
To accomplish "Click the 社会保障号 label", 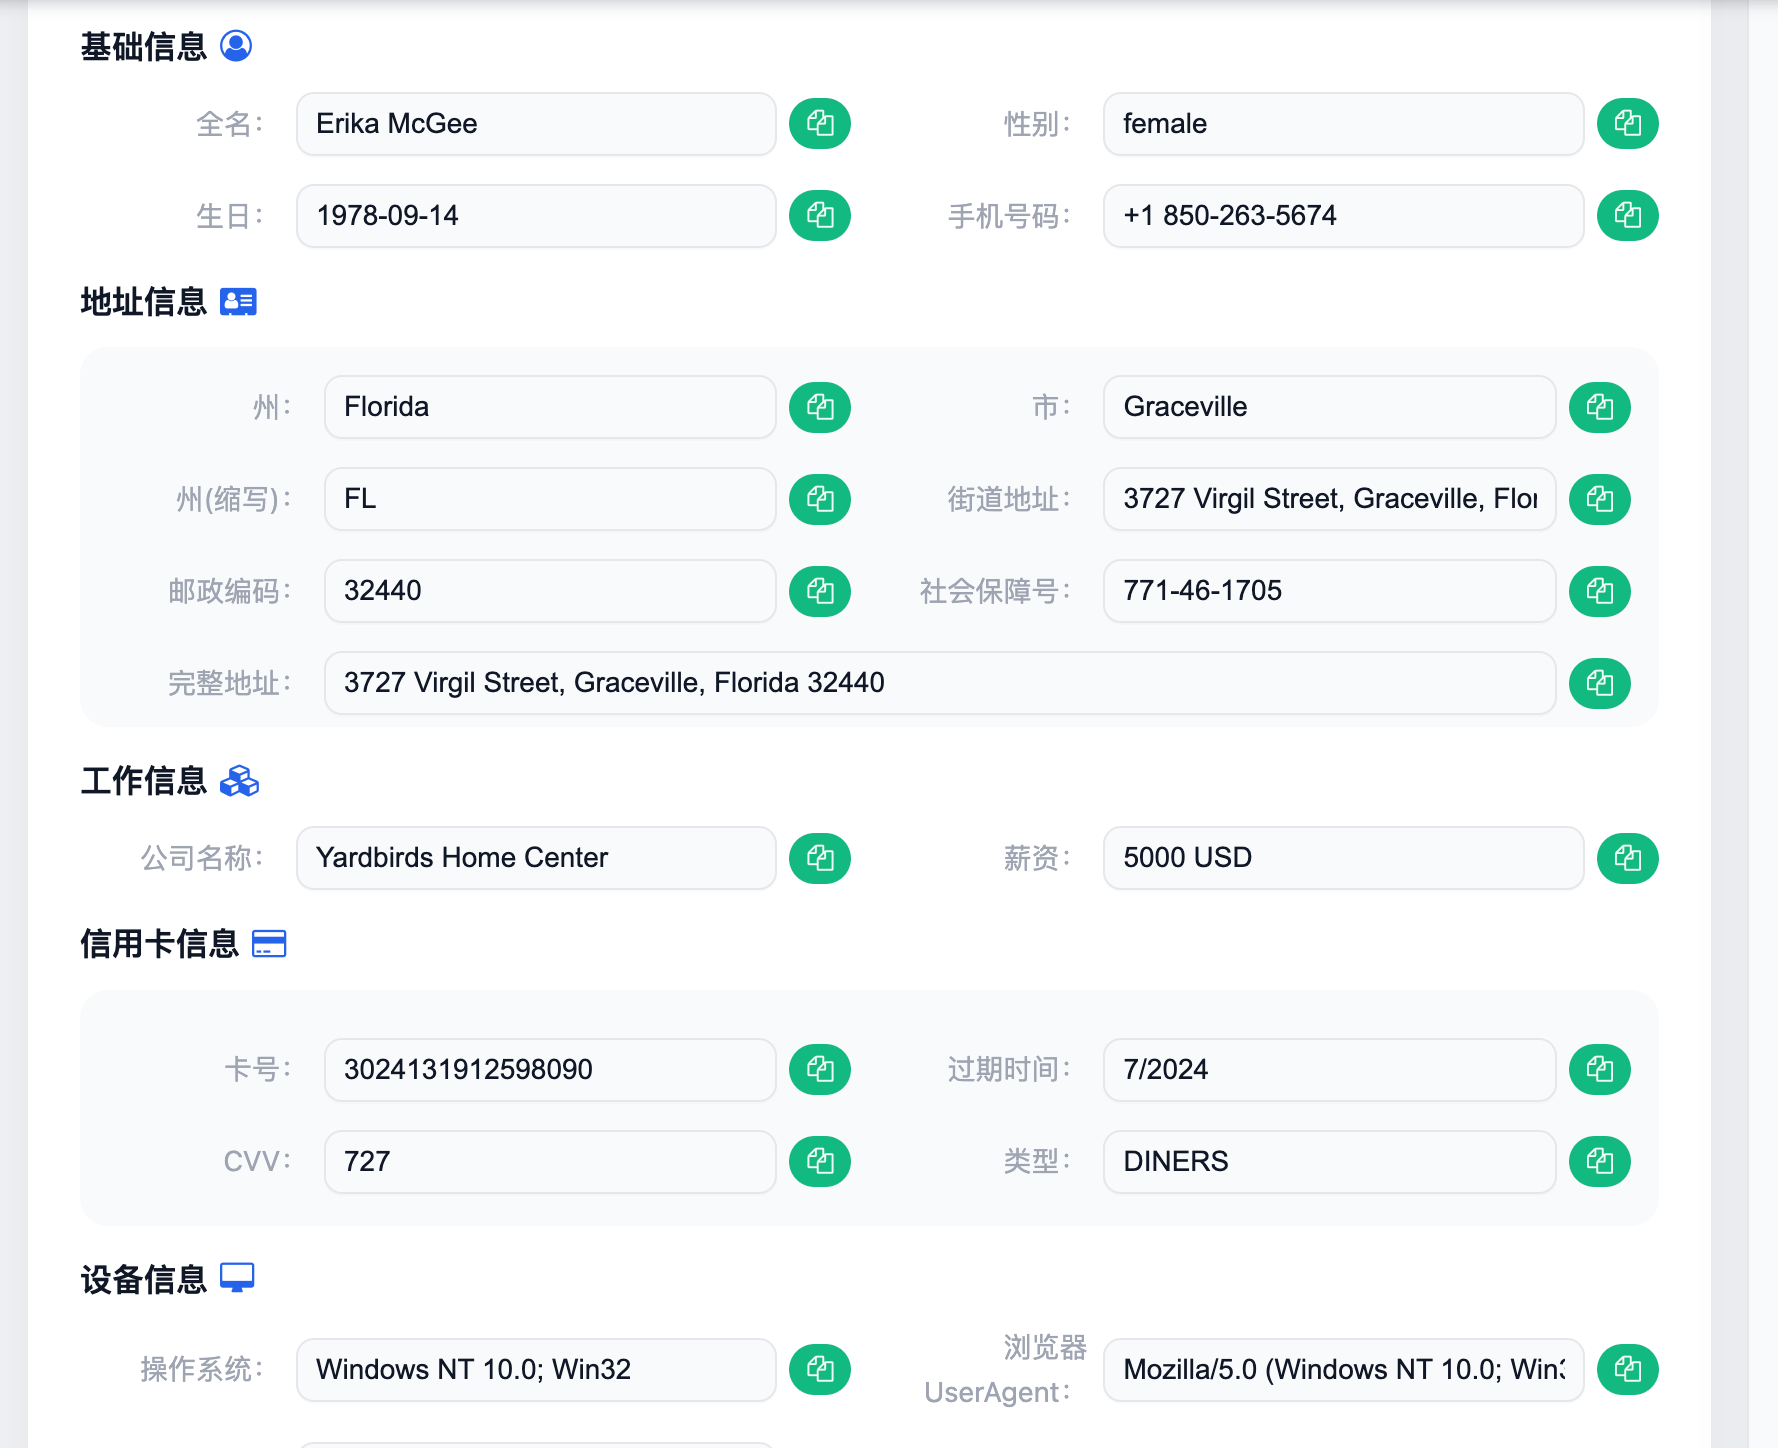I will (995, 591).
